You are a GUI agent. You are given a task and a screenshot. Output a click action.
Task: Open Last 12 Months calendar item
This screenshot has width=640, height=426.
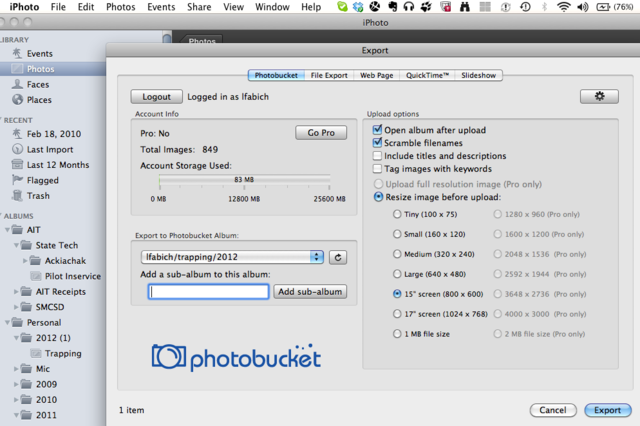pyautogui.click(x=58, y=165)
